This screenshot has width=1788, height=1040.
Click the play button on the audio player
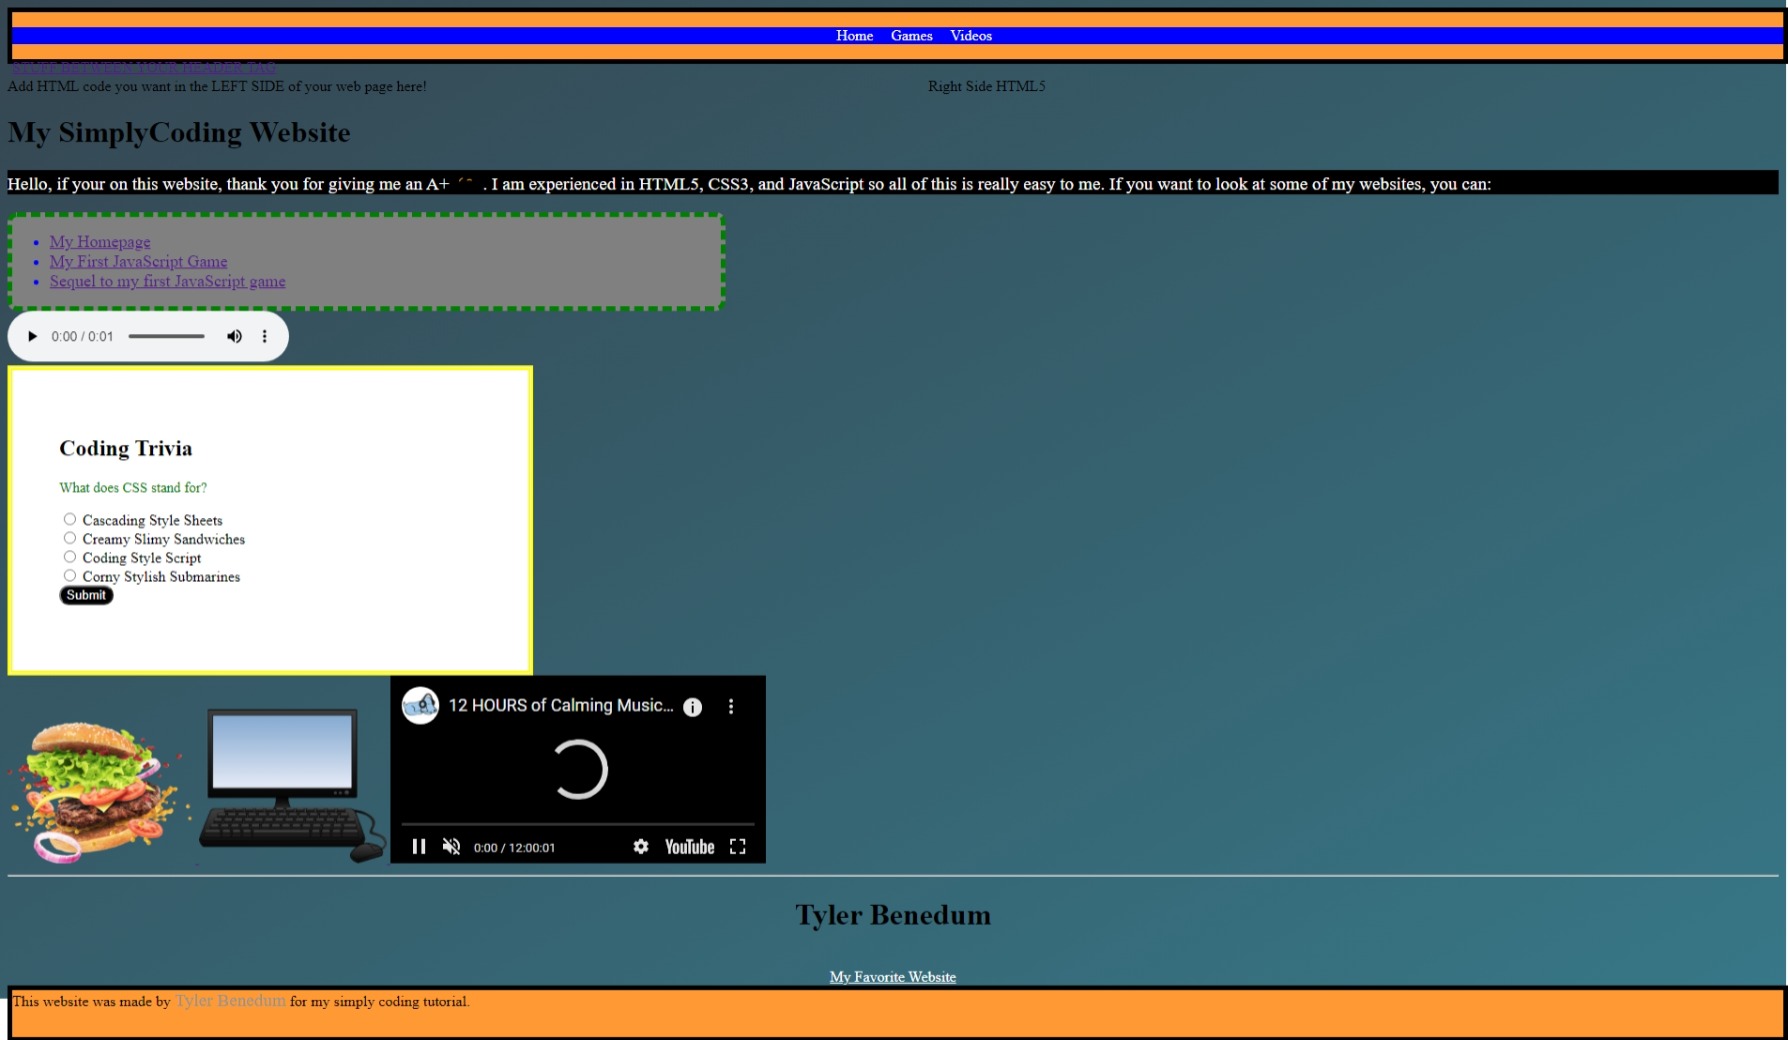(x=32, y=336)
